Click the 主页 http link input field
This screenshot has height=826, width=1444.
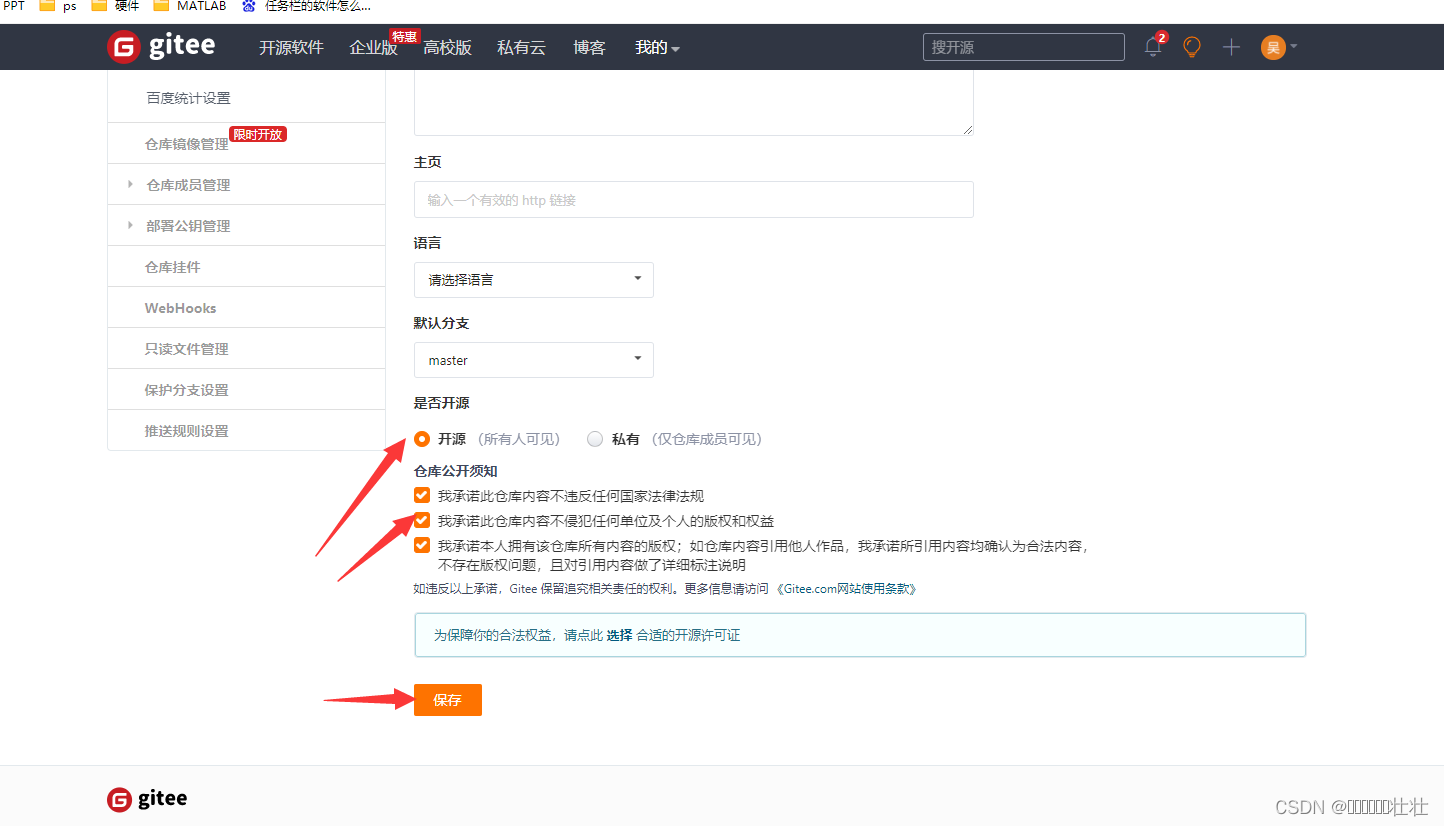[694, 200]
